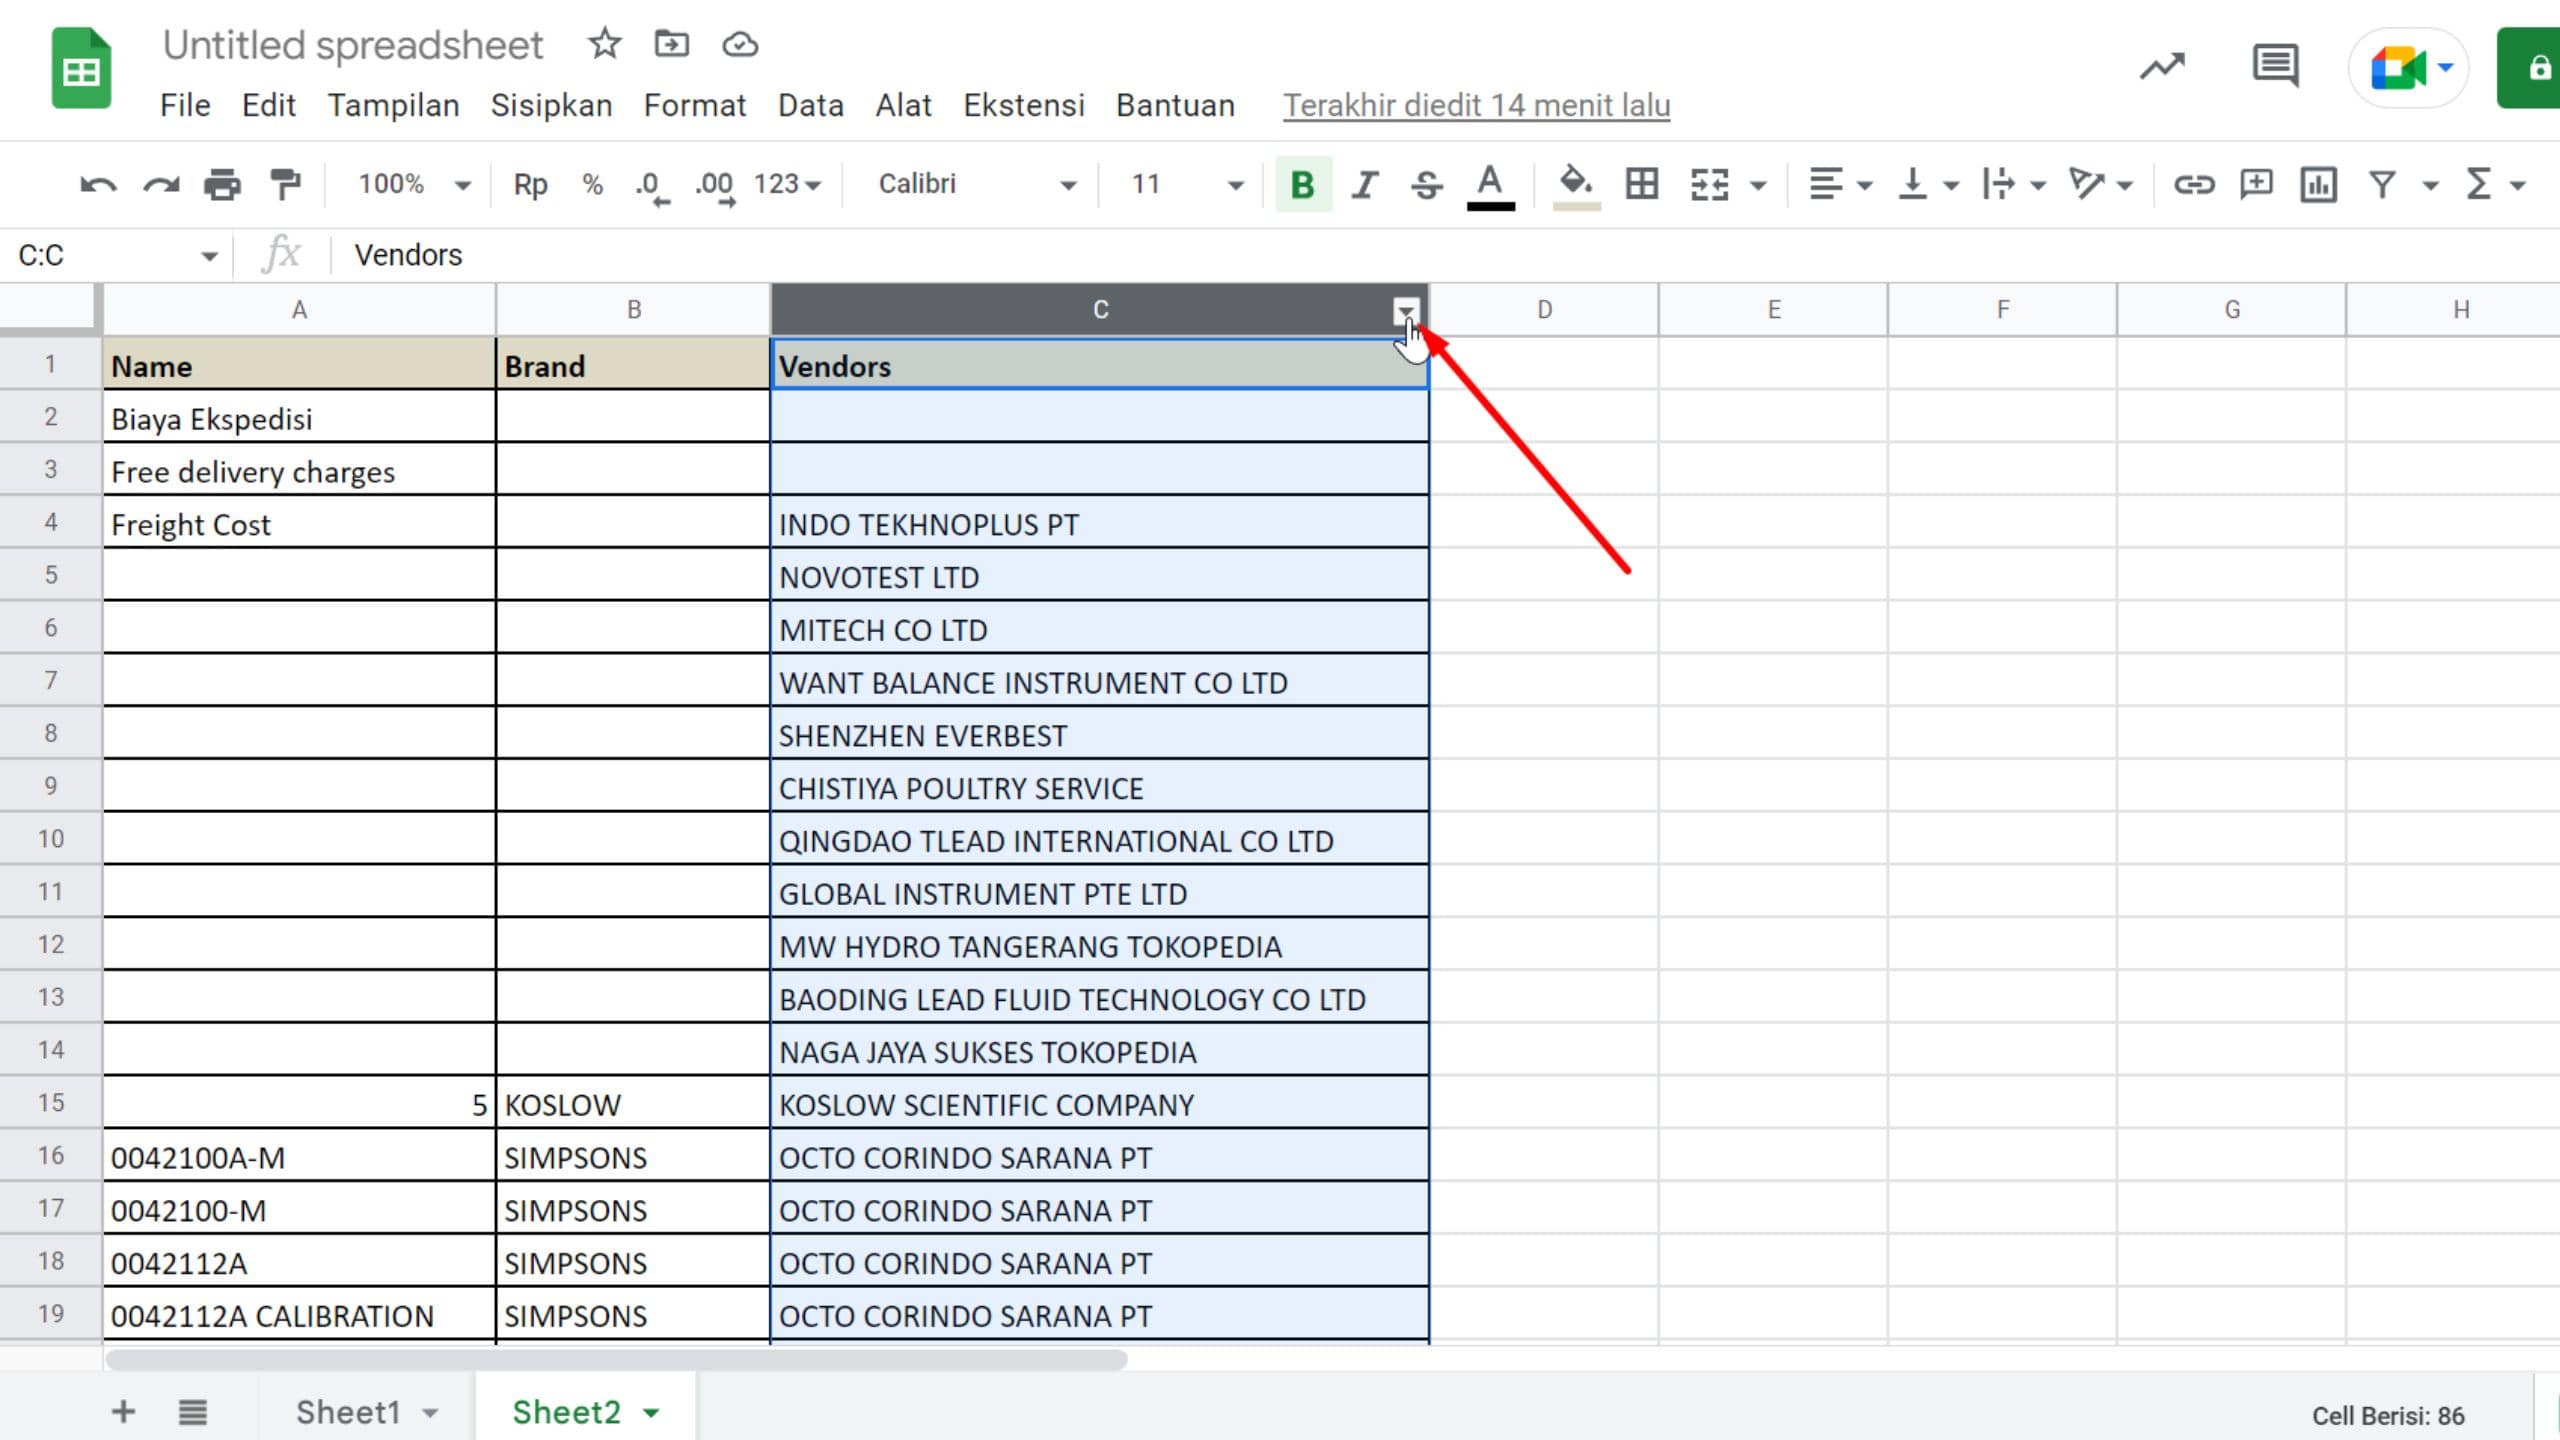The width and height of the screenshot is (2560, 1440).
Task: Insert comment using the toolbar icon
Action: pyautogui.click(x=2256, y=185)
